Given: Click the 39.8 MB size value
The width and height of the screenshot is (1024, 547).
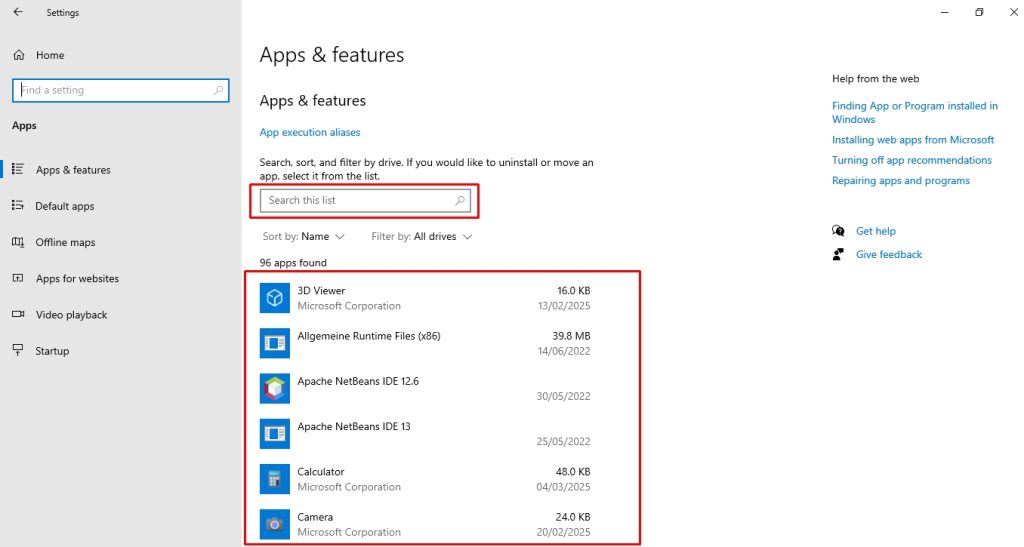Looking at the screenshot, I should tap(571, 336).
